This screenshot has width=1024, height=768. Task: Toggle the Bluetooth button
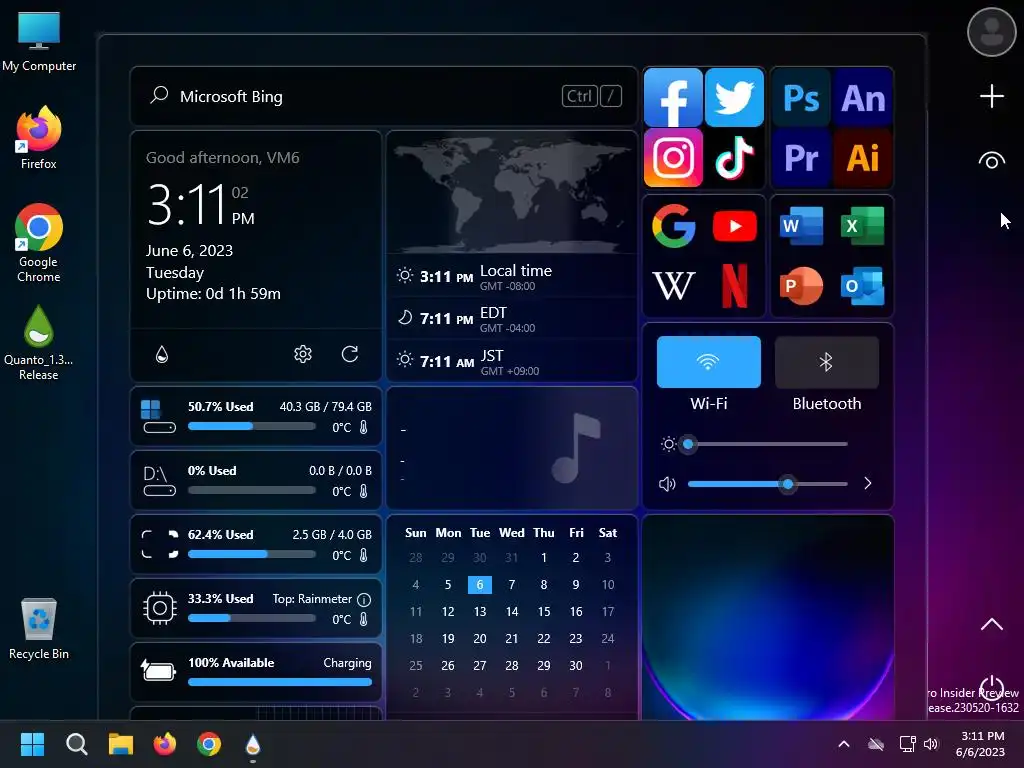[x=827, y=362]
